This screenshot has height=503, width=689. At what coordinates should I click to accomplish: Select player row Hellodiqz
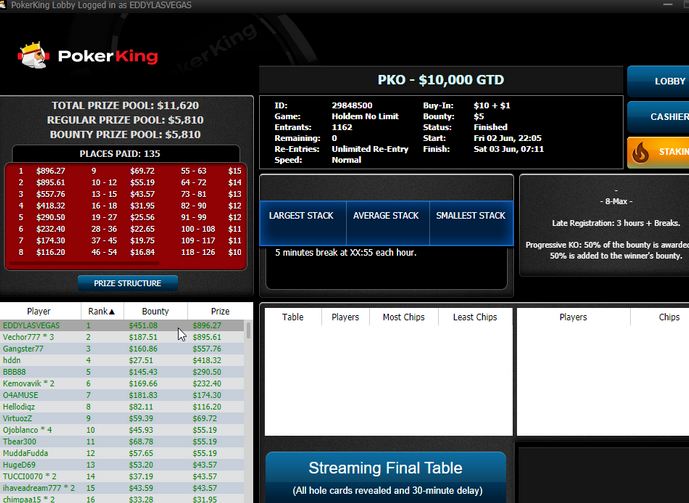pos(122,407)
